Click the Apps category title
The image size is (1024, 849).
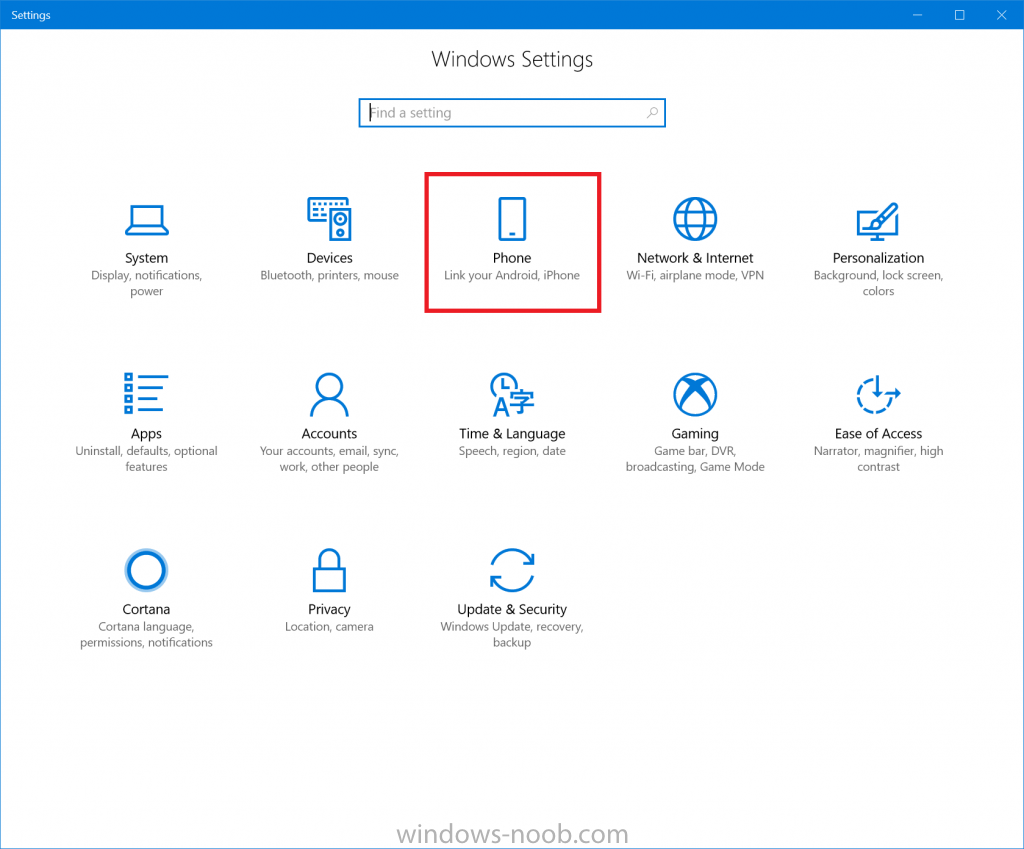tap(146, 434)
